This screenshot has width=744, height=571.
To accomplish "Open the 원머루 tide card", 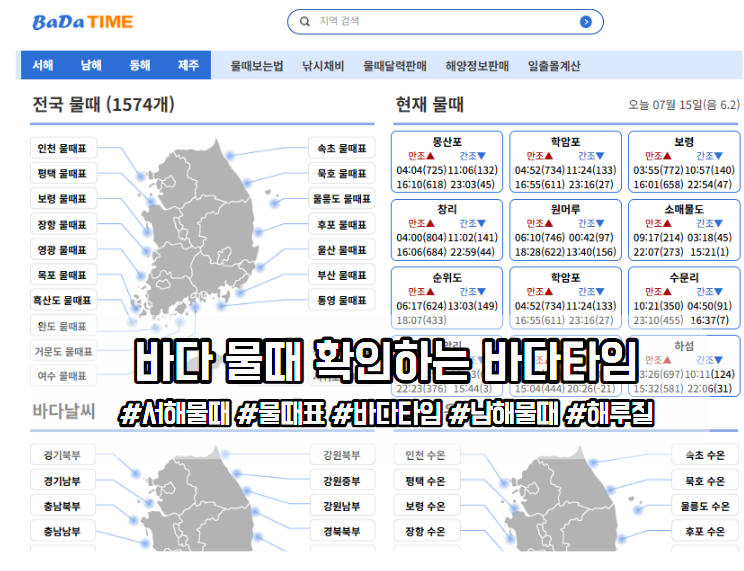I will point(565,230).
